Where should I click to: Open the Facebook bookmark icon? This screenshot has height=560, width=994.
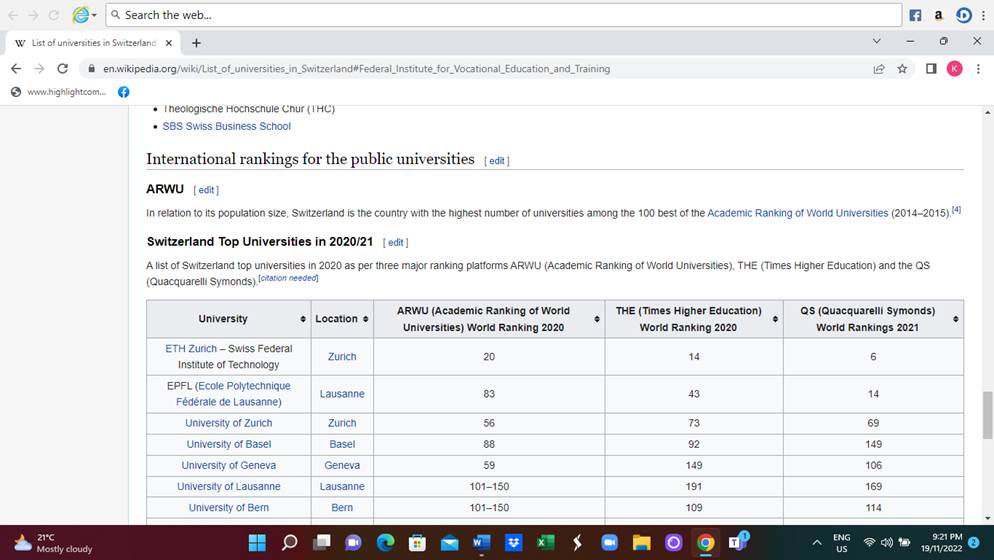(x=124, y=92)
